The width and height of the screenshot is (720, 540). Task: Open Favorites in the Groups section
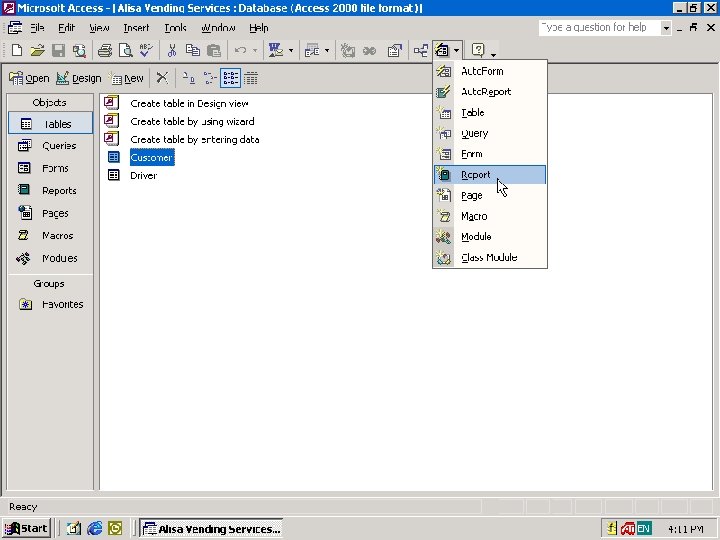click(50, 304)
